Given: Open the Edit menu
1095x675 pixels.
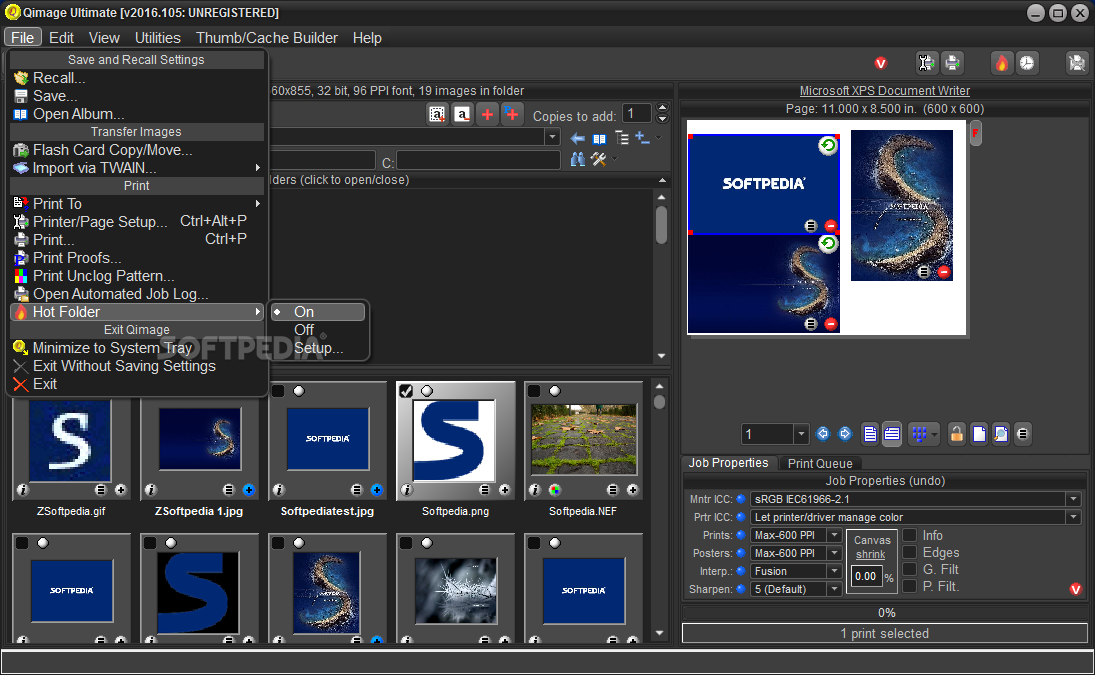Looking at the screenshot, I should [x=61, y=38].
